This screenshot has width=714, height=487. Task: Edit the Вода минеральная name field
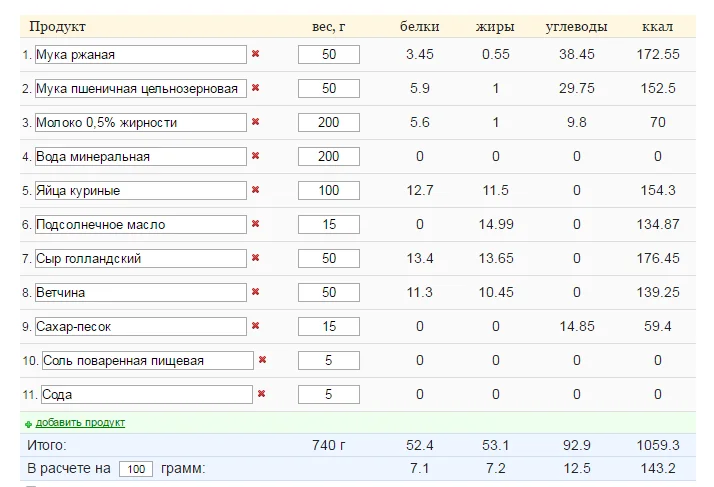coord(141,157)
